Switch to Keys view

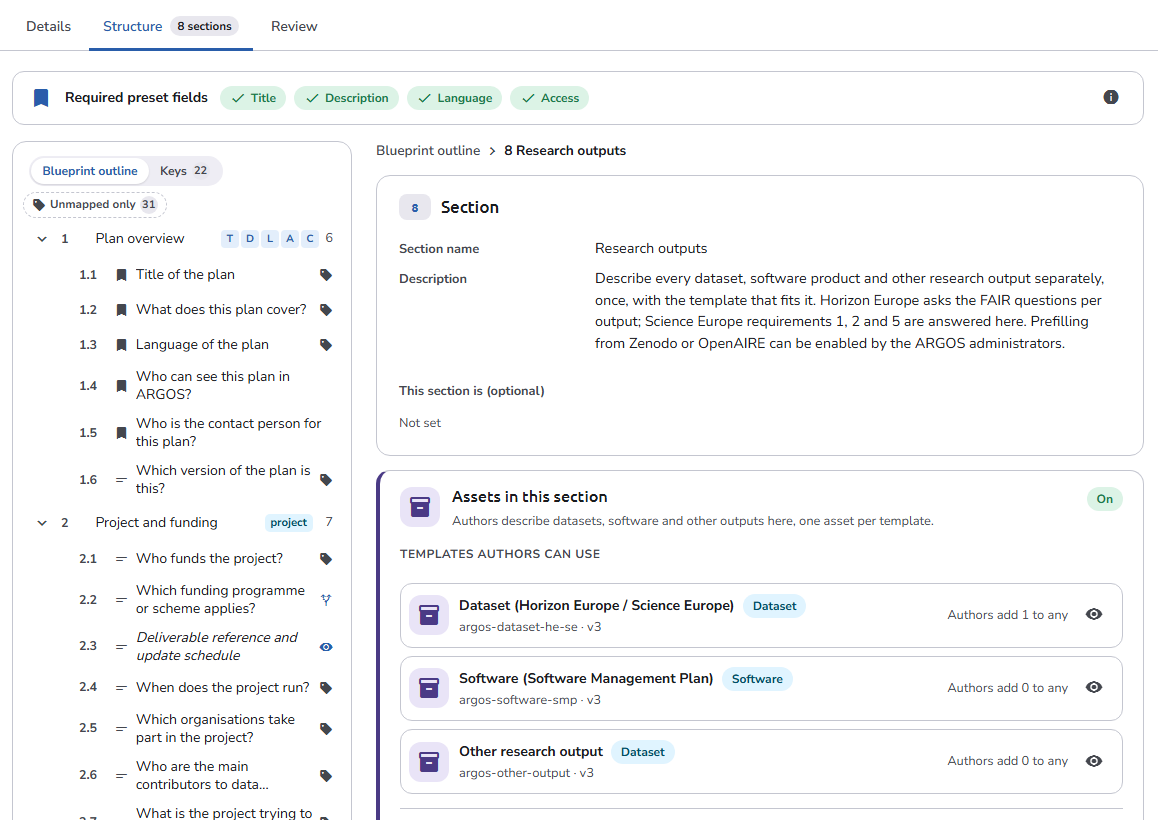pos(184,171)
